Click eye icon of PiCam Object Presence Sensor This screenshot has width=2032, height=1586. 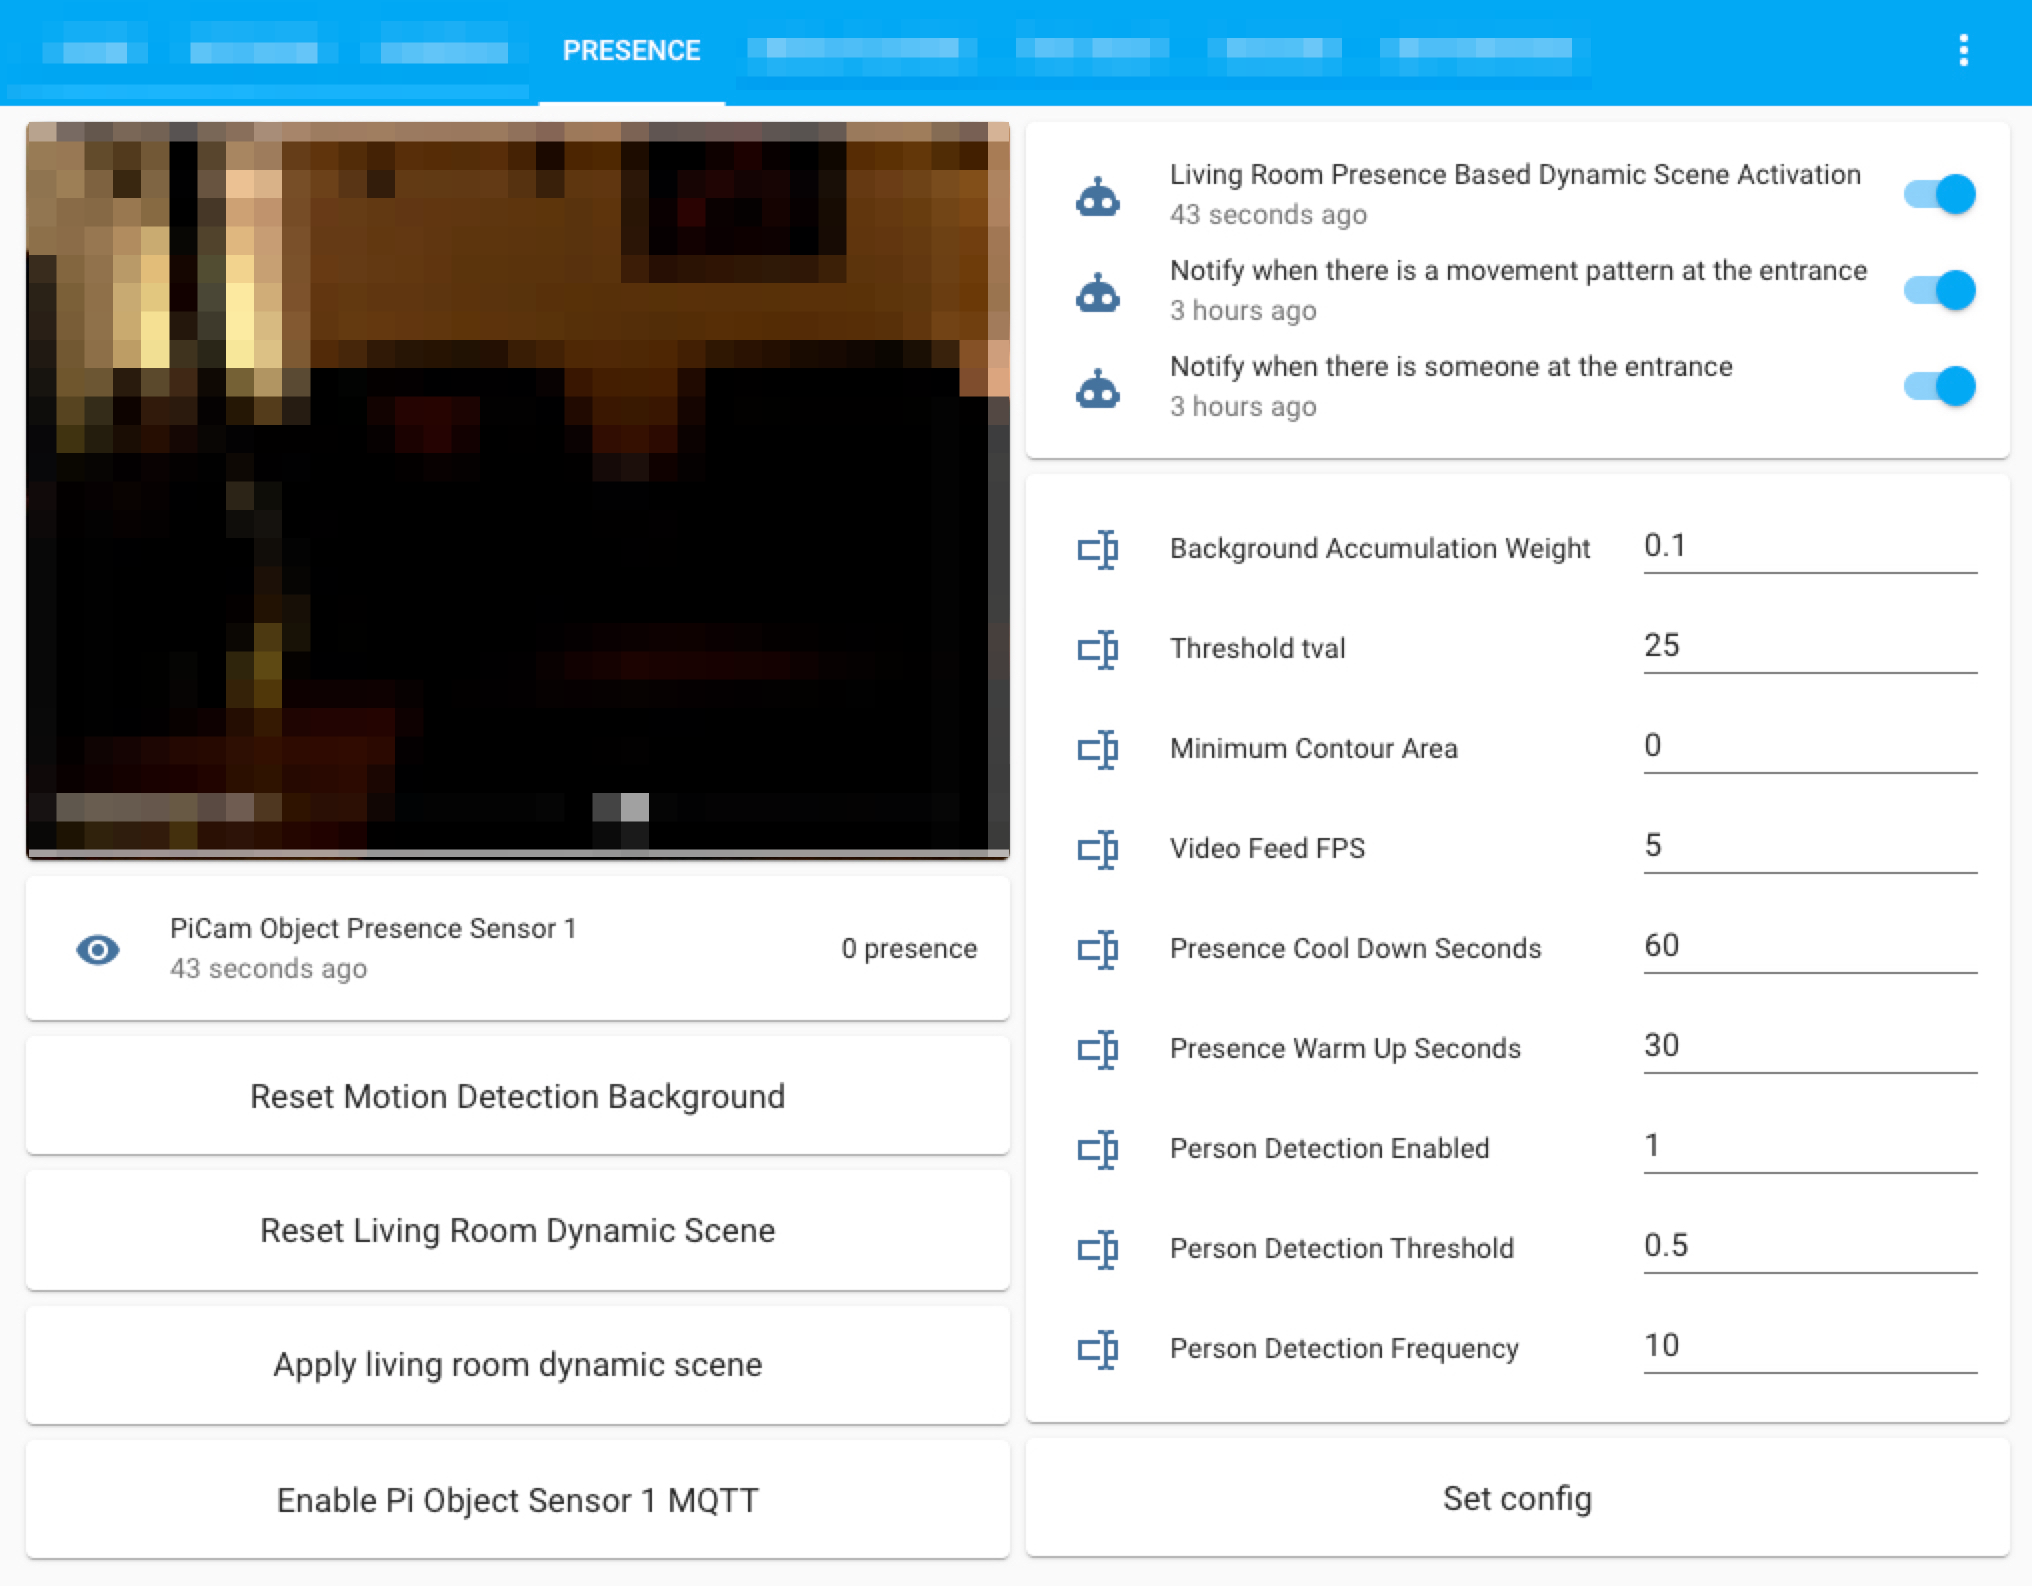(x=98, y=949)
